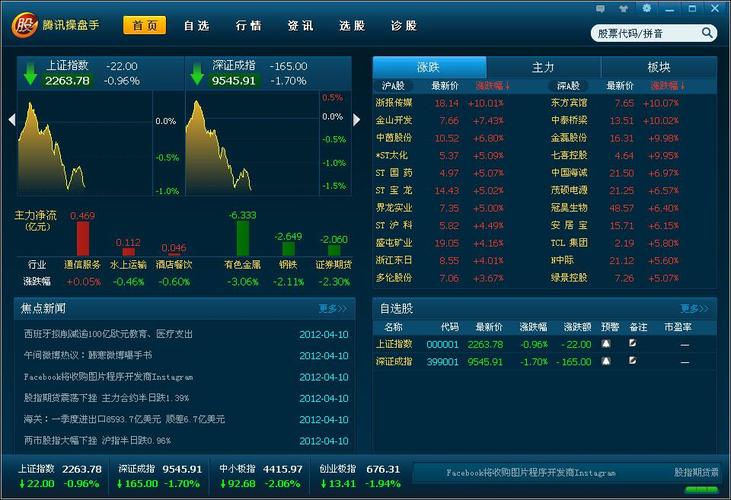Open the 行情 menu in top navigation
The image size is (731, 500).
click(x=248, y=26)
